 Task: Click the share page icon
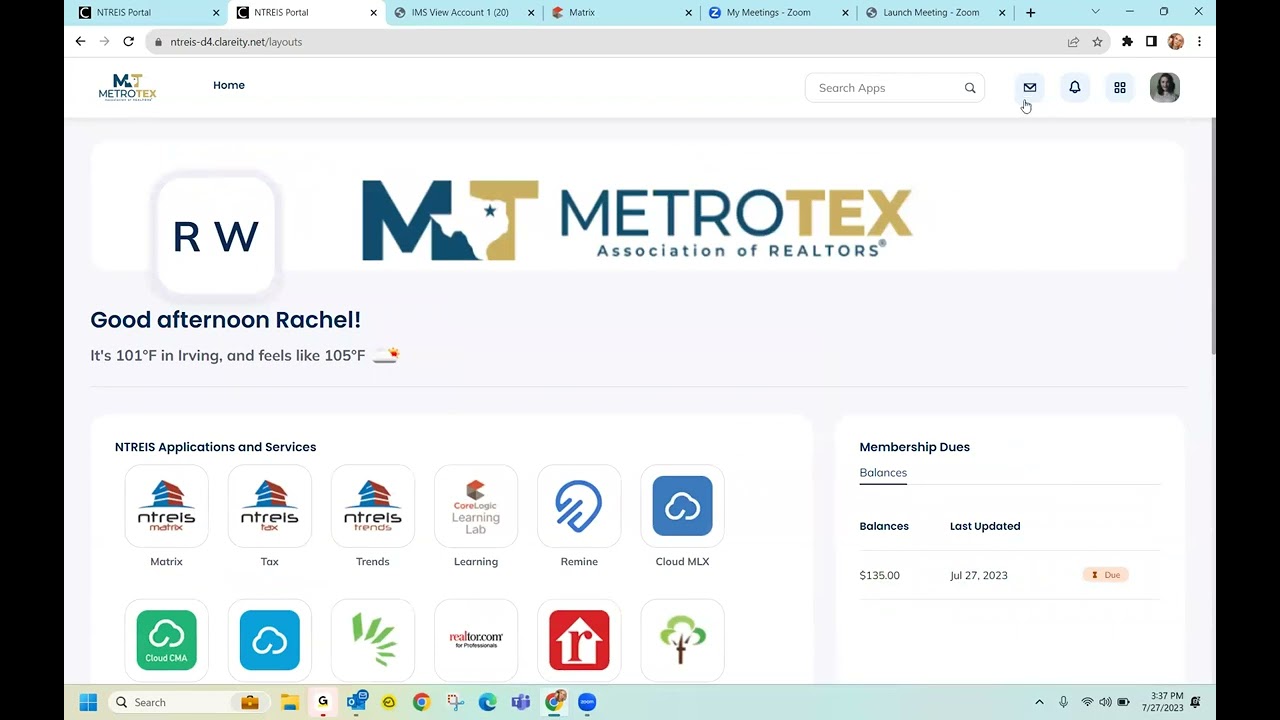pyautogui.click(x=1073, y=42)
